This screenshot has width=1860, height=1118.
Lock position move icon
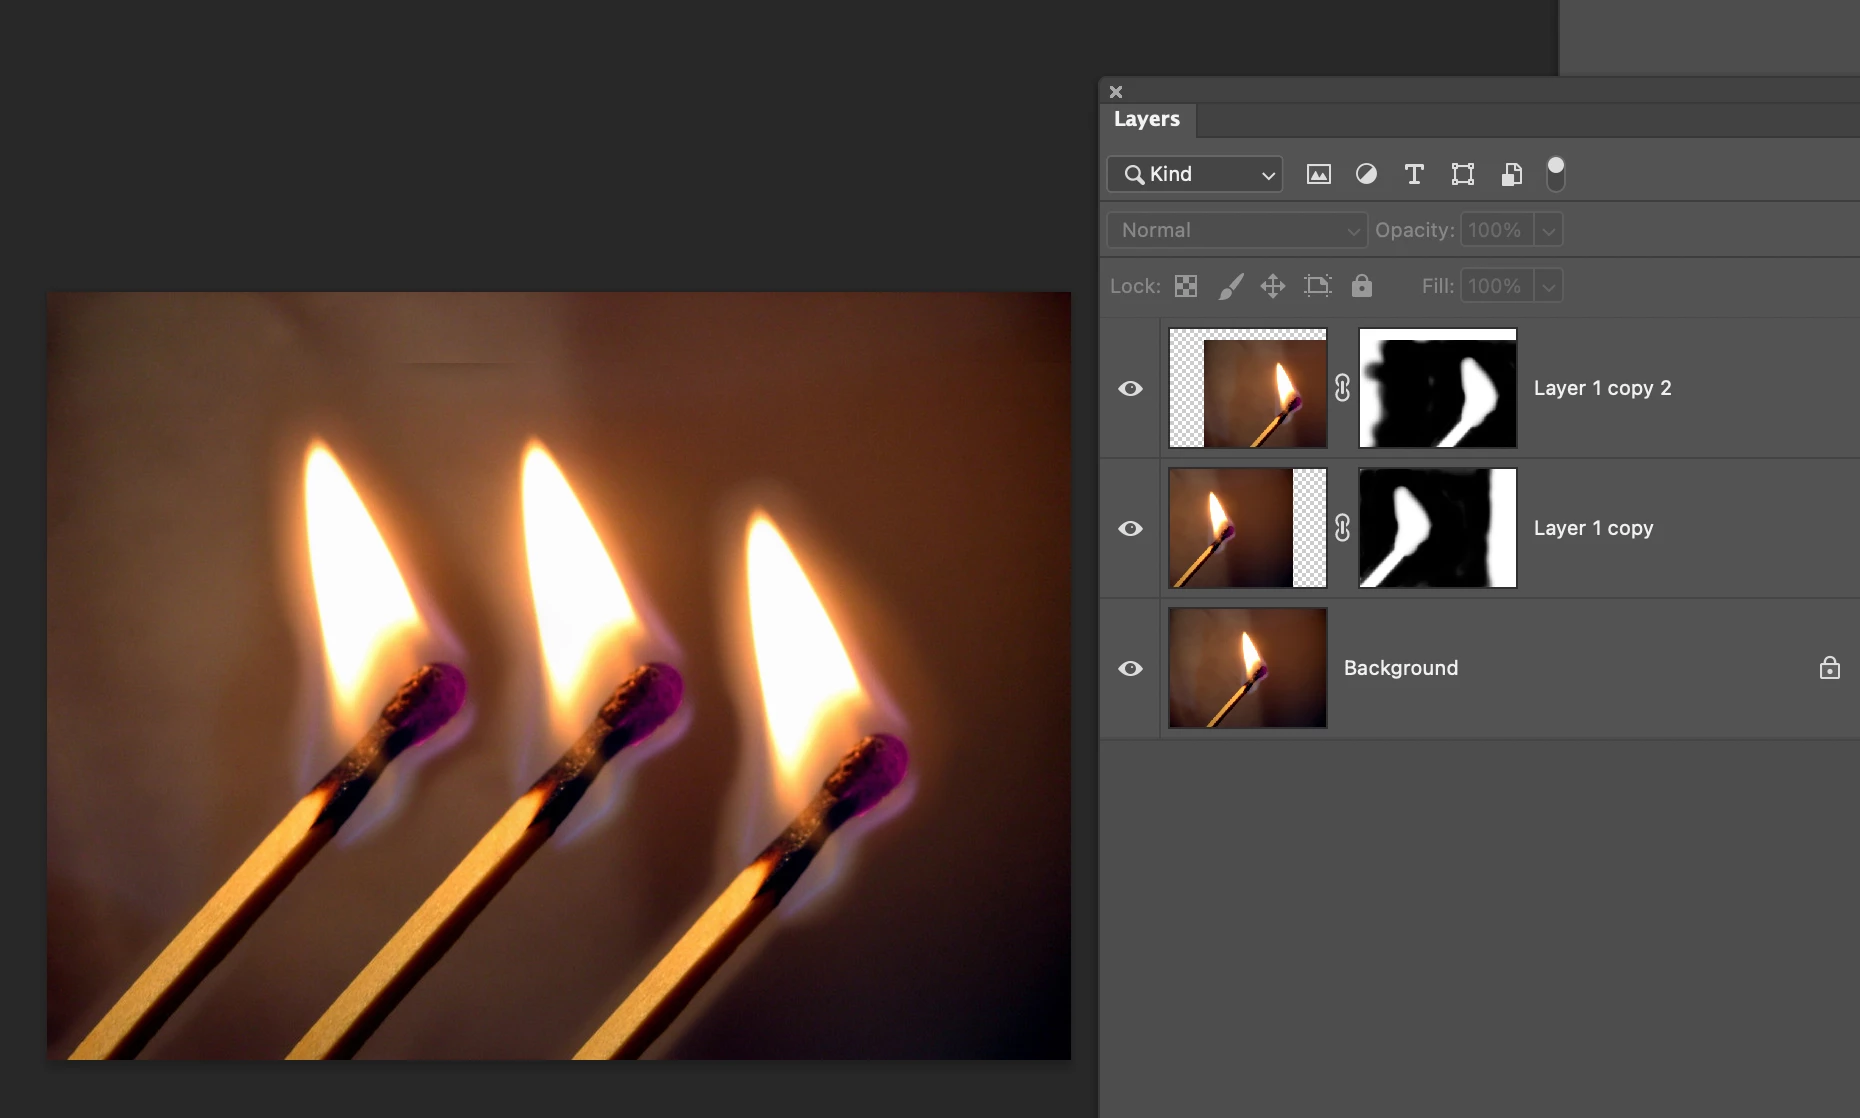pos(1273,286)
